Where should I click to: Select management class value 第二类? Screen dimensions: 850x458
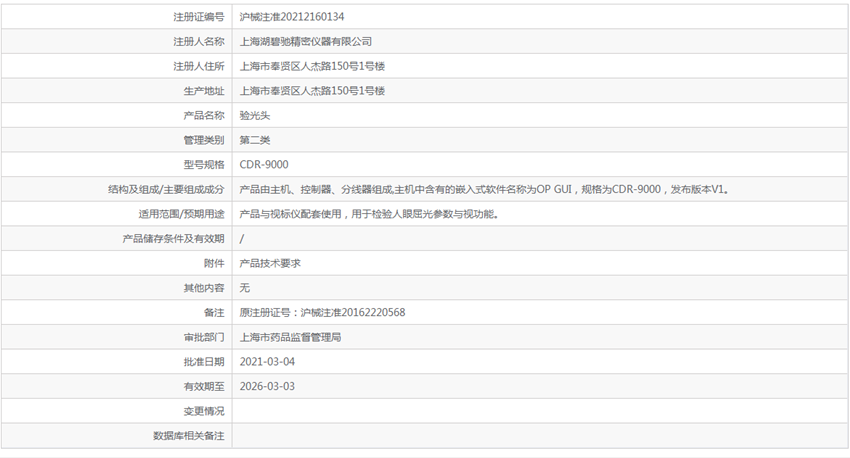point(255,140)
